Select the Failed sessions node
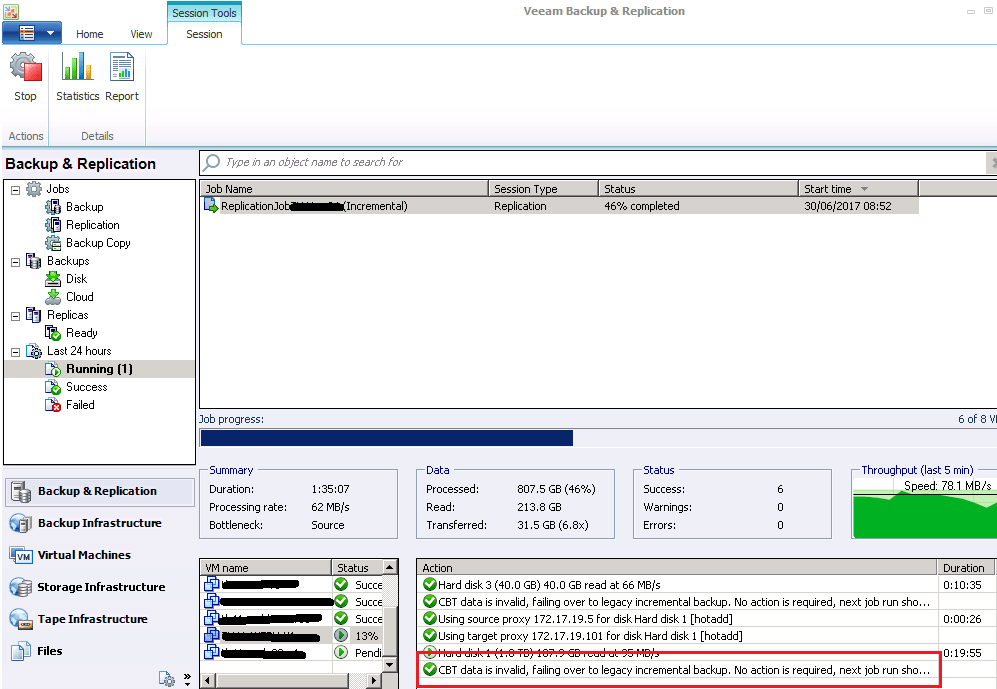Viewport: 997px width, 689px height. click(80, 405)
